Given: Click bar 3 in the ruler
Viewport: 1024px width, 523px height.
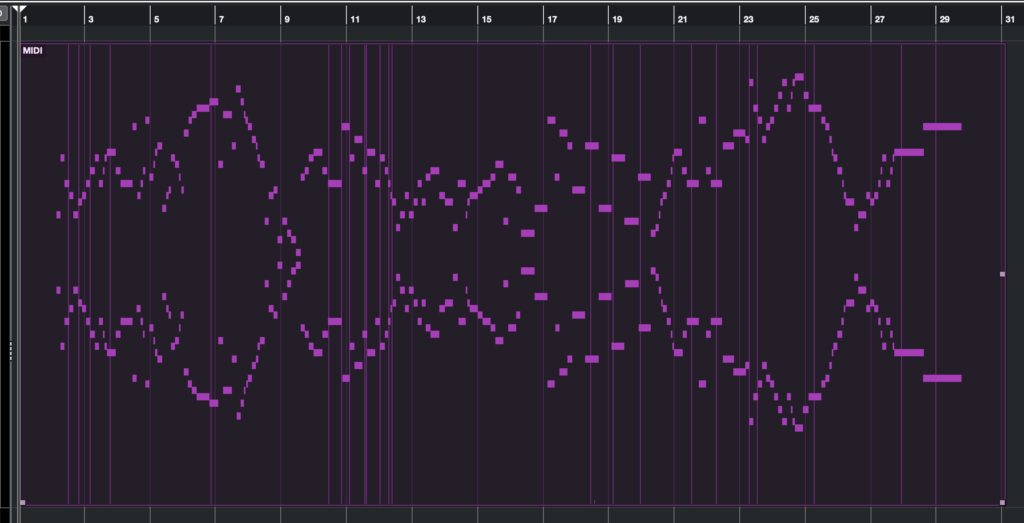Looking at the screenshot, I should click(91, 19).
